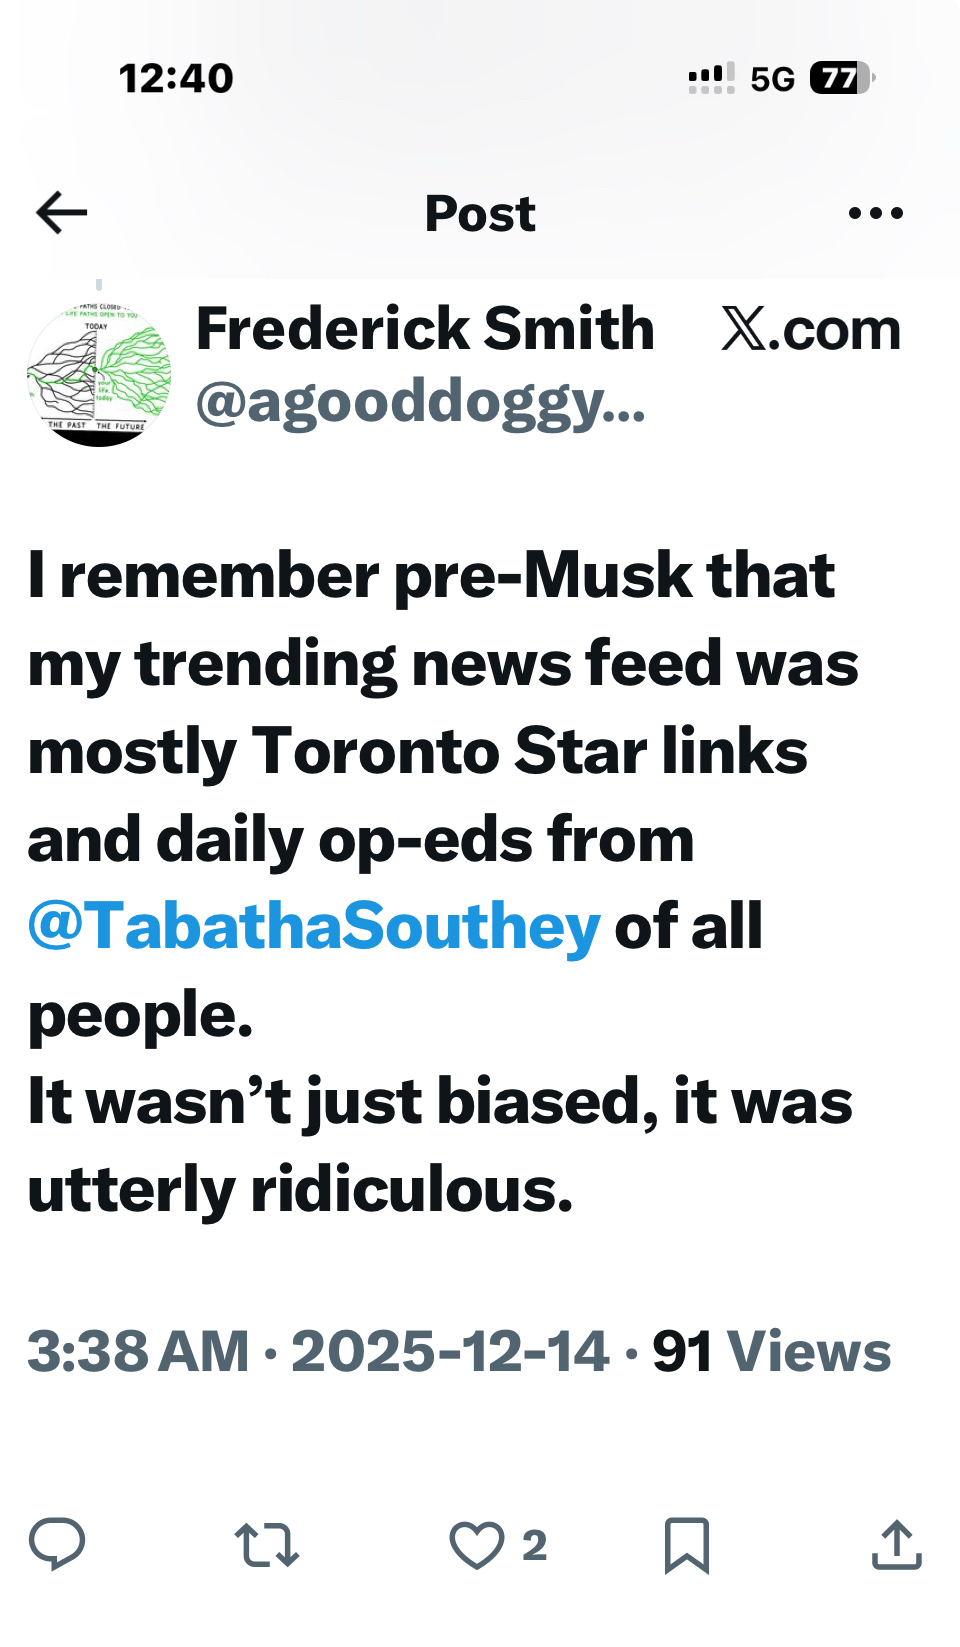
Task: Open the reply speech bubble
Action: click(57, 1544)
